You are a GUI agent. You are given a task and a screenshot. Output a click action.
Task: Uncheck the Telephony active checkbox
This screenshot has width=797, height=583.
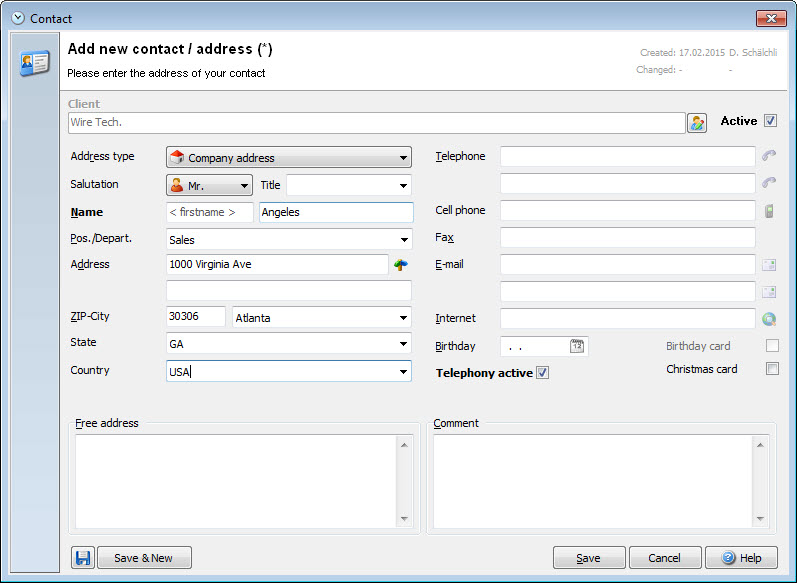542,373
